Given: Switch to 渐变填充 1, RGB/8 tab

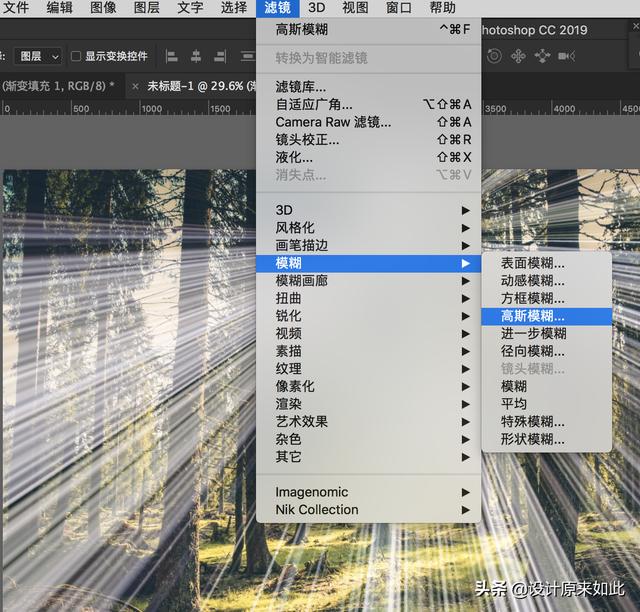Looking at the screenshot, I should tap(58, 86).
